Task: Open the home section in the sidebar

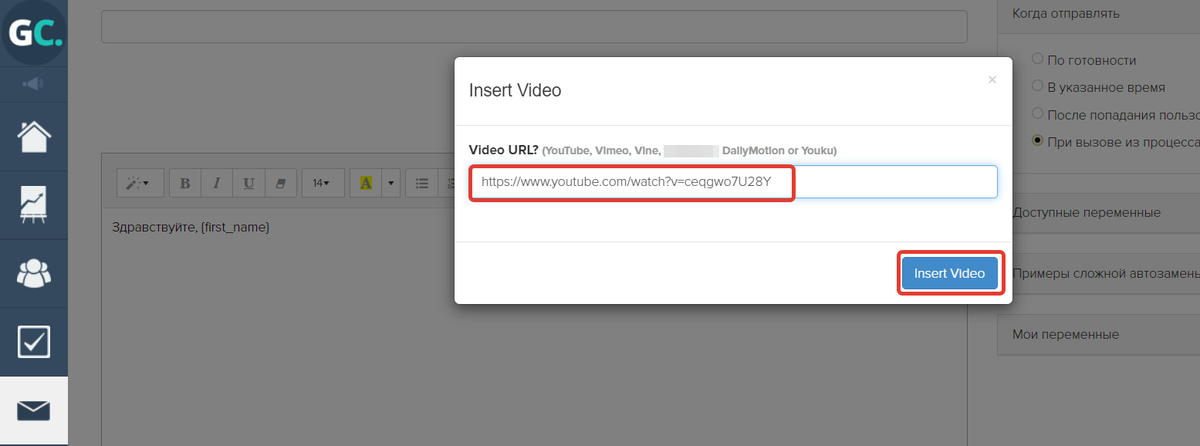Action: pos(34,137)
